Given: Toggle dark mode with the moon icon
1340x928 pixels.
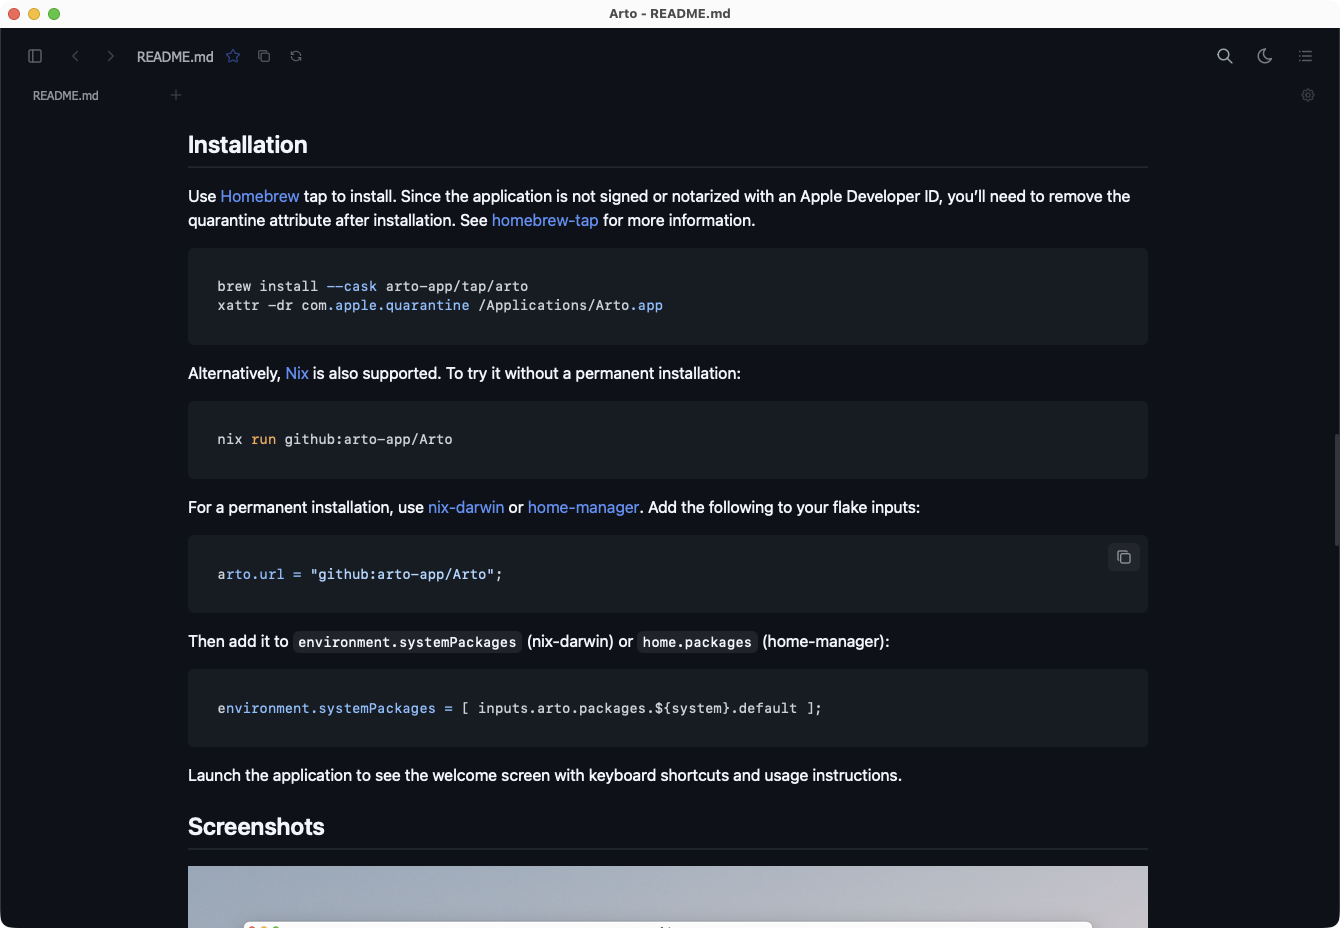Looking at the screenshot, I should coord(1264,56).
